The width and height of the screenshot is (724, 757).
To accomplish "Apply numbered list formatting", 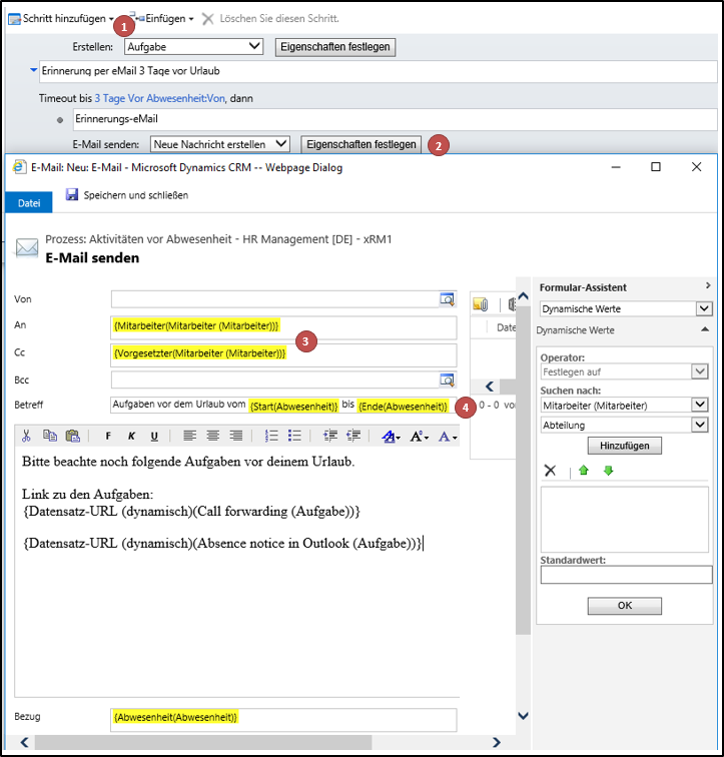I will 271,436.
